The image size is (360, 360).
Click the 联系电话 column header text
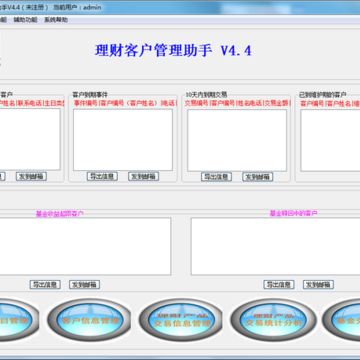click(30, 103)
